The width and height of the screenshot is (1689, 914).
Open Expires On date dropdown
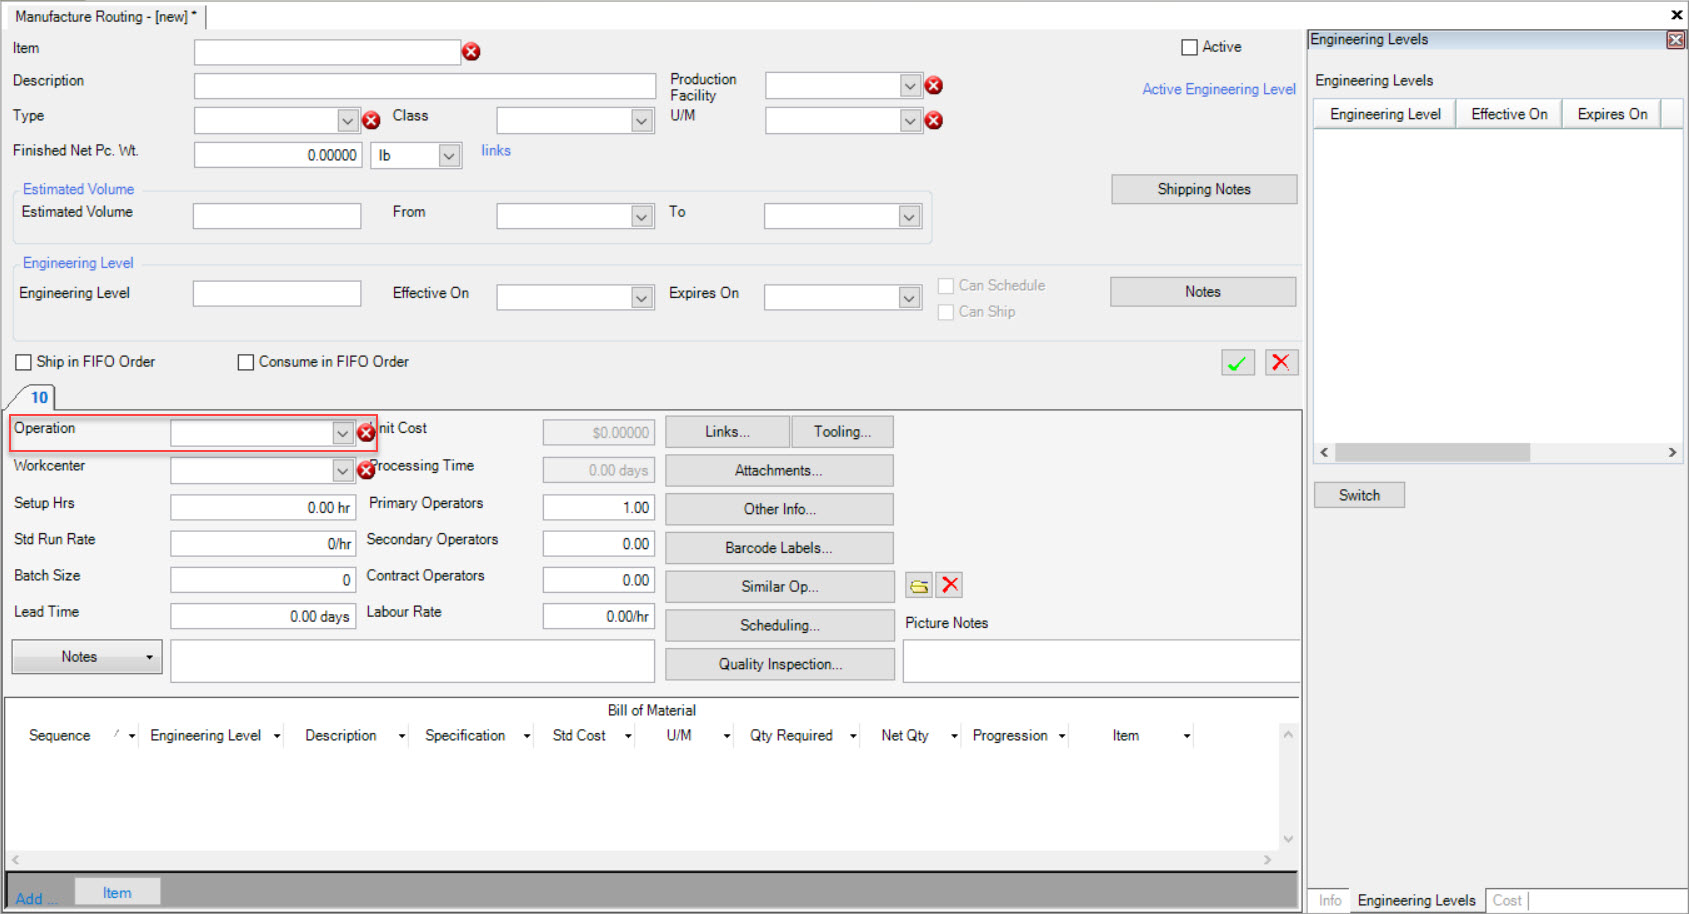909,298
